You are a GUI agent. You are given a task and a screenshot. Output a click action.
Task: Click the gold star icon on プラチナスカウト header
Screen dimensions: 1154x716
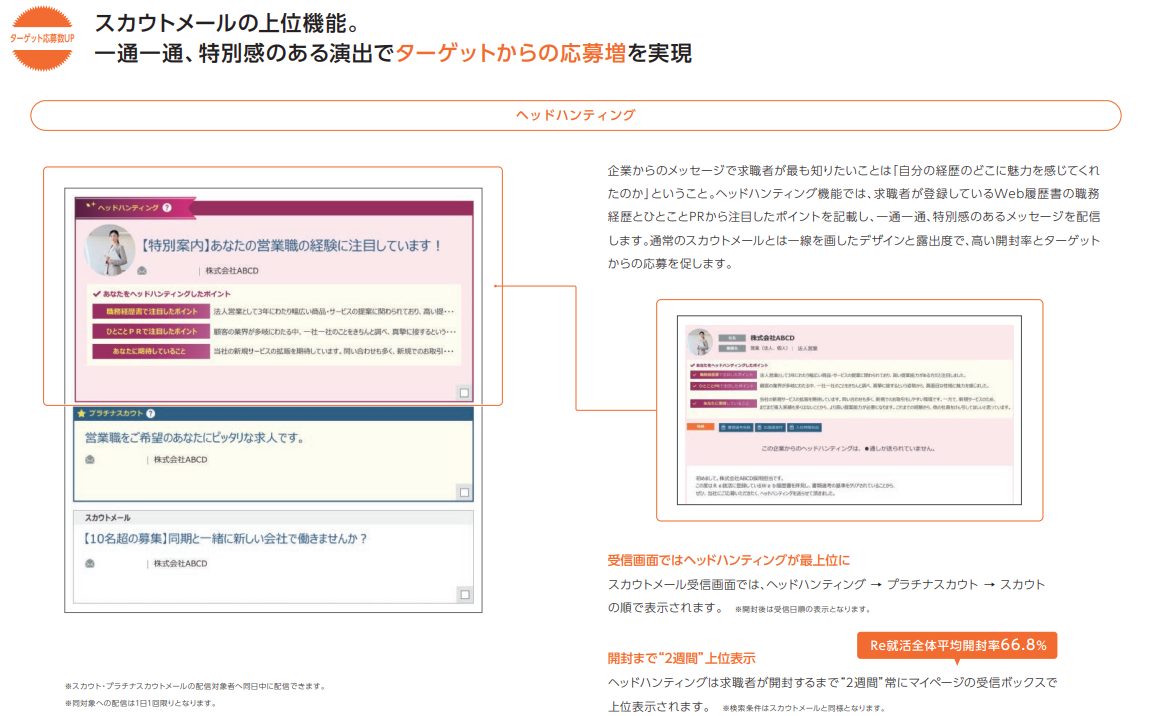point(81,413)
